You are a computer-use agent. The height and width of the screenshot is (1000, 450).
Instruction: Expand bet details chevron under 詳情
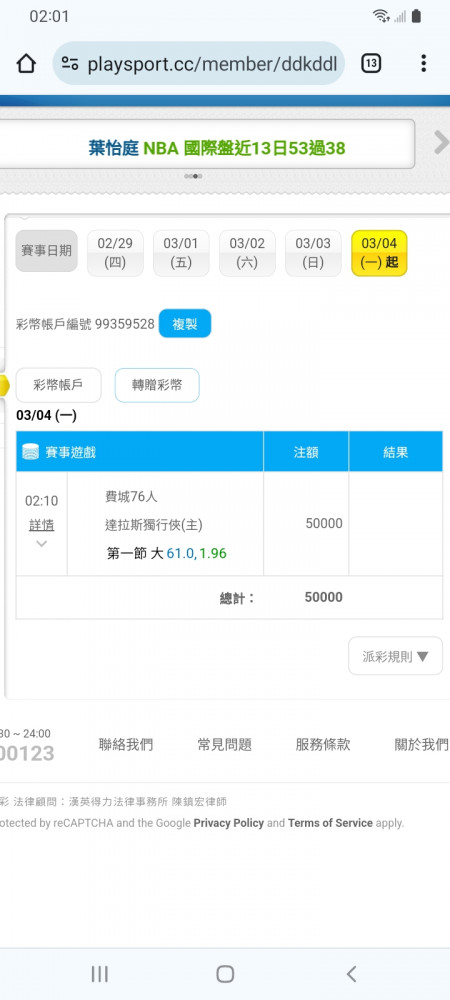[x=41, y=543]
